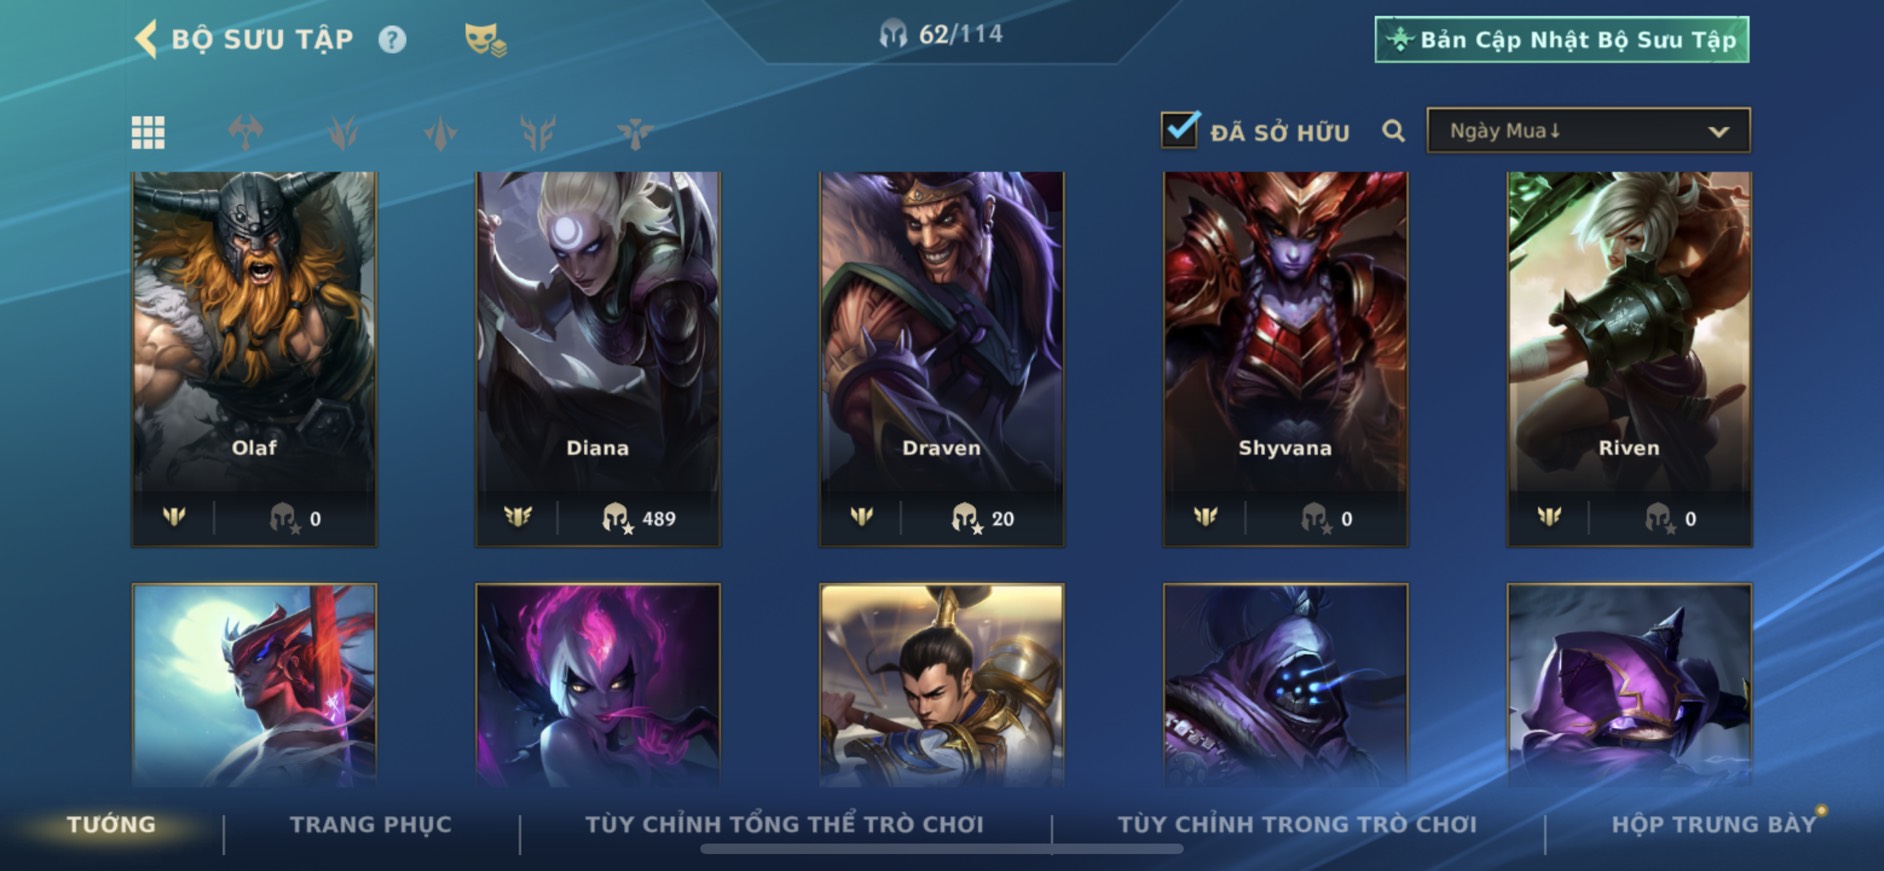Screen dimensions: 1884x871
Task: Open the Draven champion card
Action: click(x=942, y=358)
